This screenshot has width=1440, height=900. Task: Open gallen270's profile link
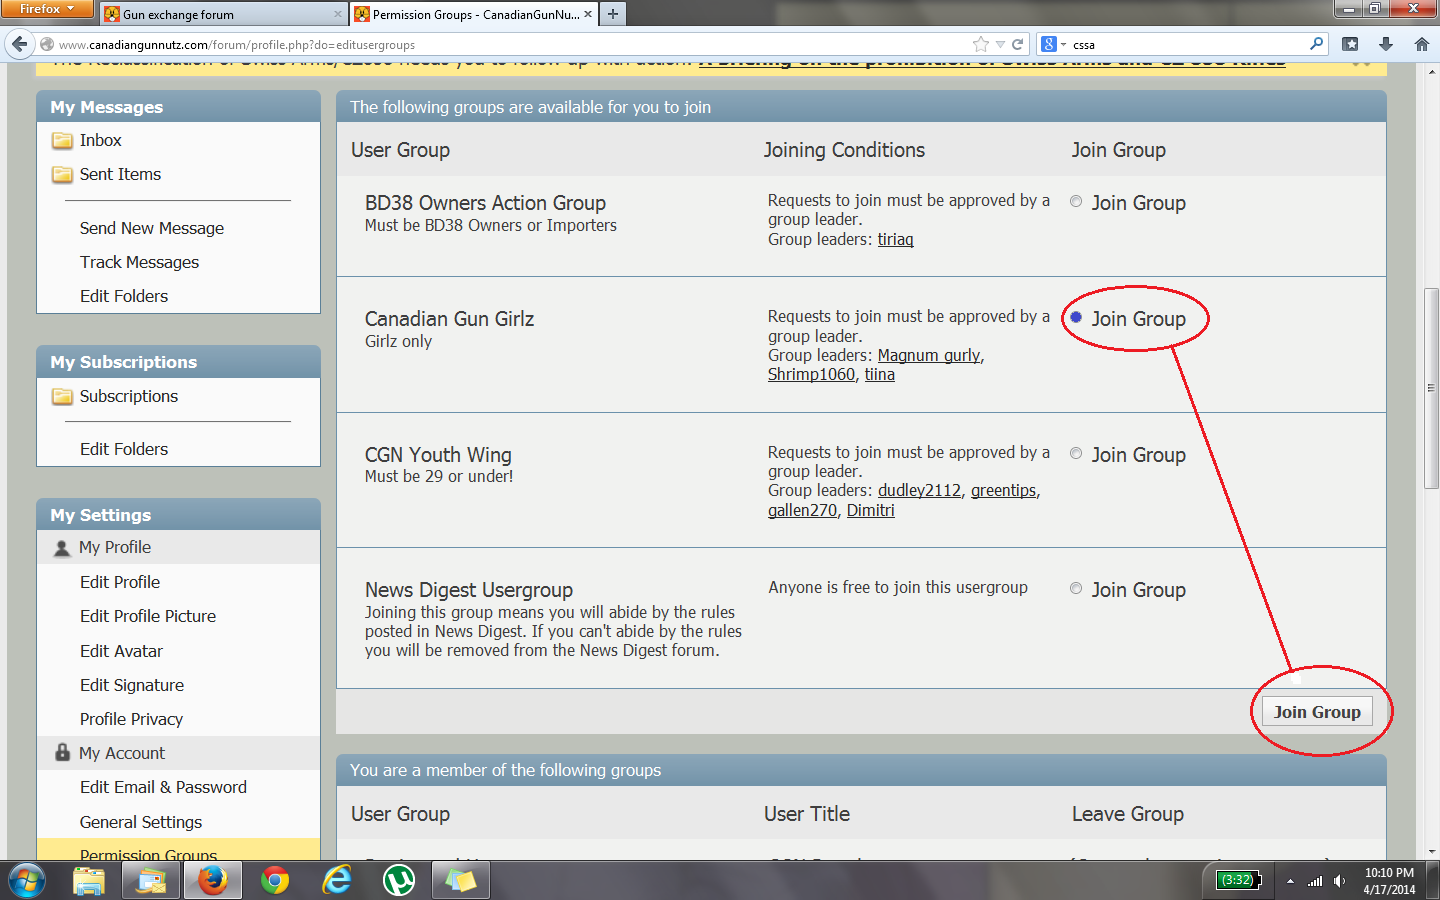(x=802, y=510)
